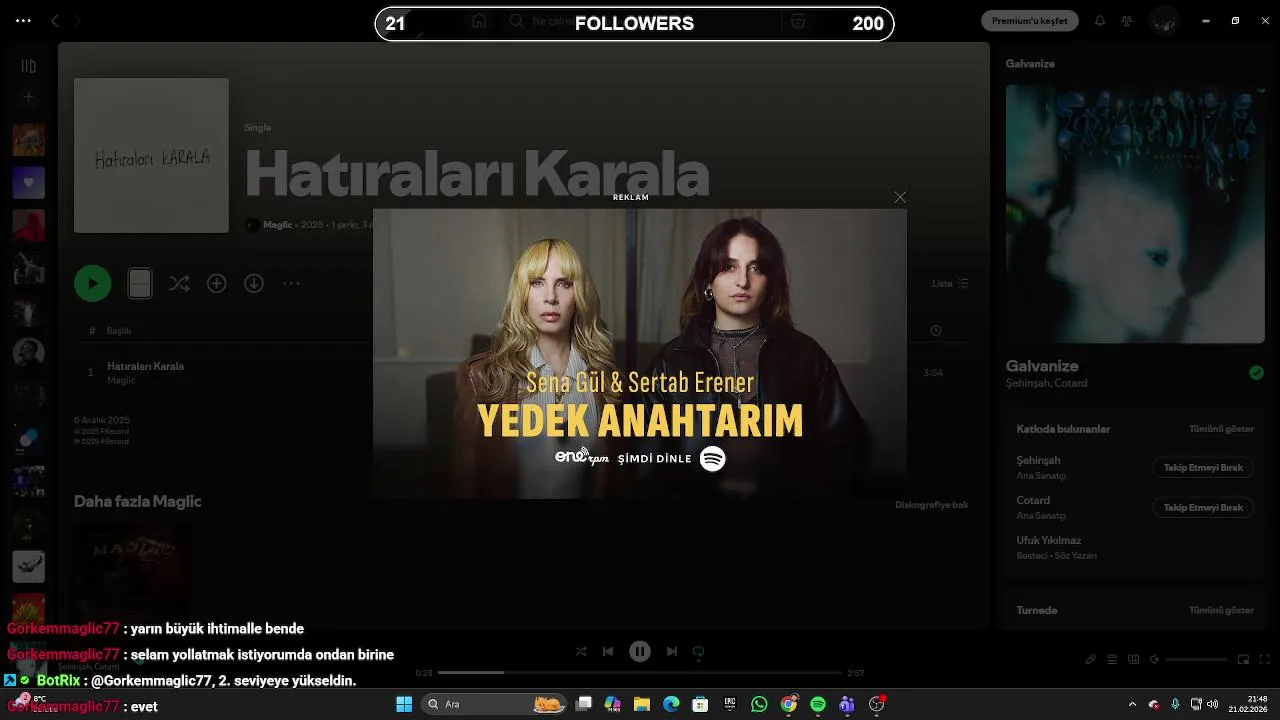Viewport: 1280px width, 720px height.
Task: Skip to next track
Action: click(x=672, y=651)
